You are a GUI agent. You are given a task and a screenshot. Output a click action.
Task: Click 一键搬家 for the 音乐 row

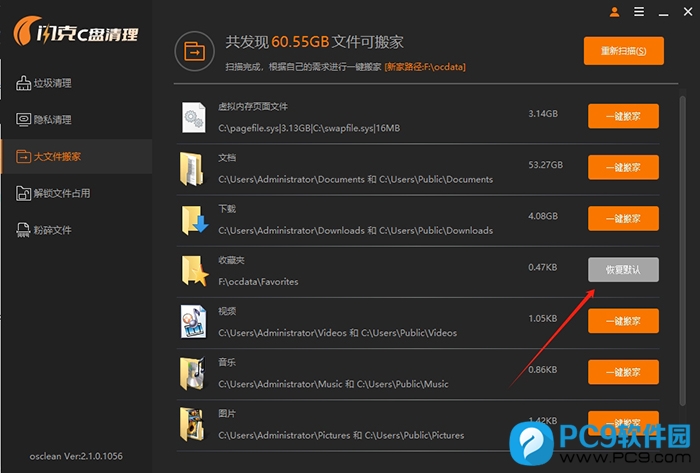click(x=623, y=372)
